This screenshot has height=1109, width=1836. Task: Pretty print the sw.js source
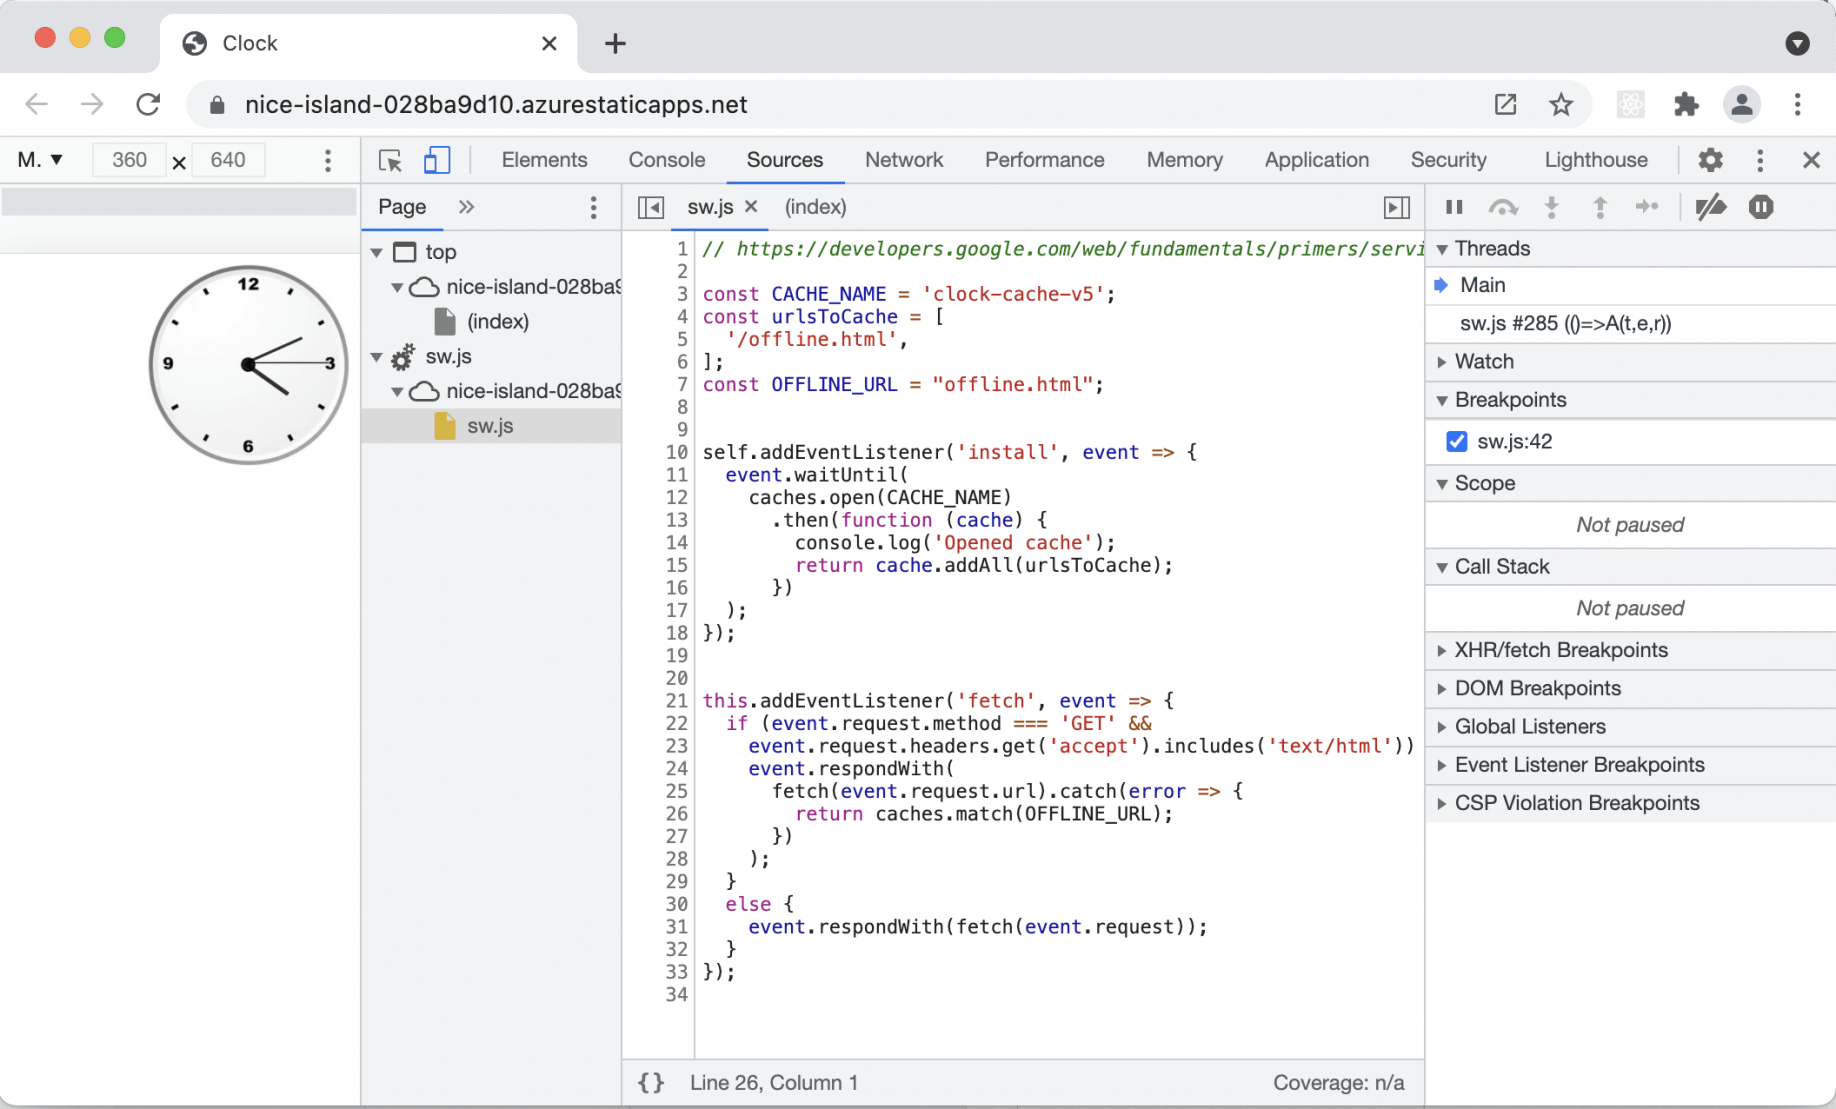[x=651, y=1083]
